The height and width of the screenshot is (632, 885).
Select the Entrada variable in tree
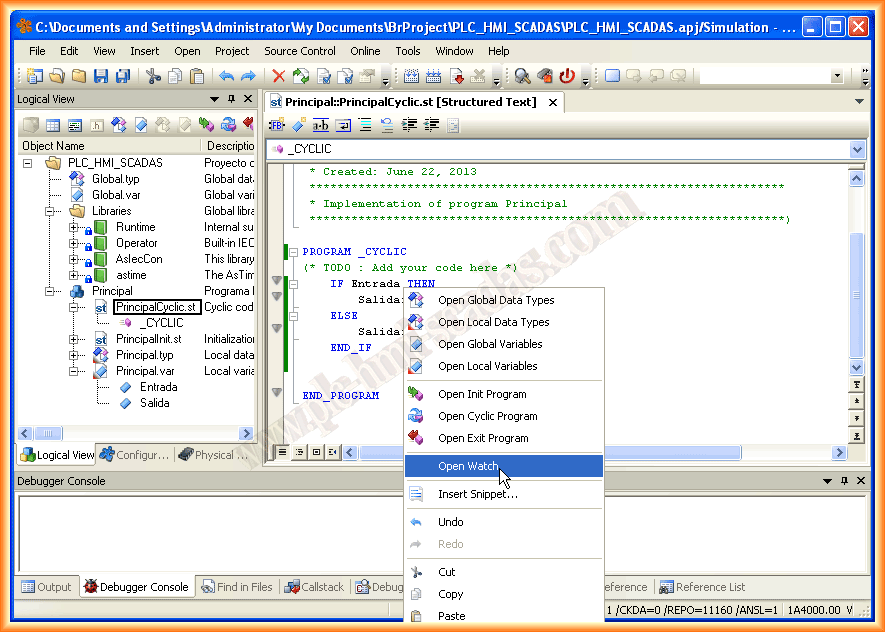158,387
